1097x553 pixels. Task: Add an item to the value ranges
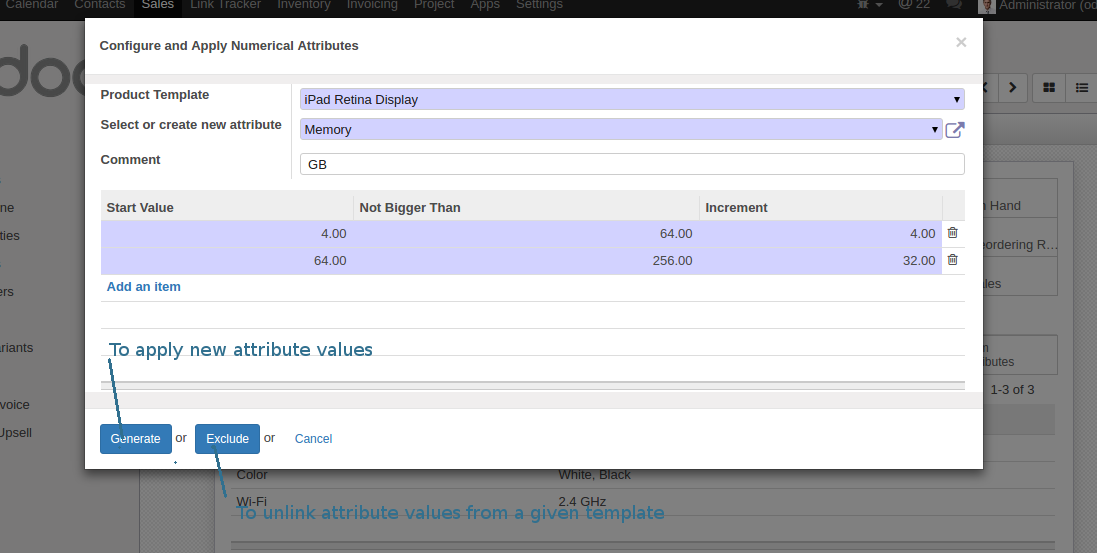coord(143,287)
